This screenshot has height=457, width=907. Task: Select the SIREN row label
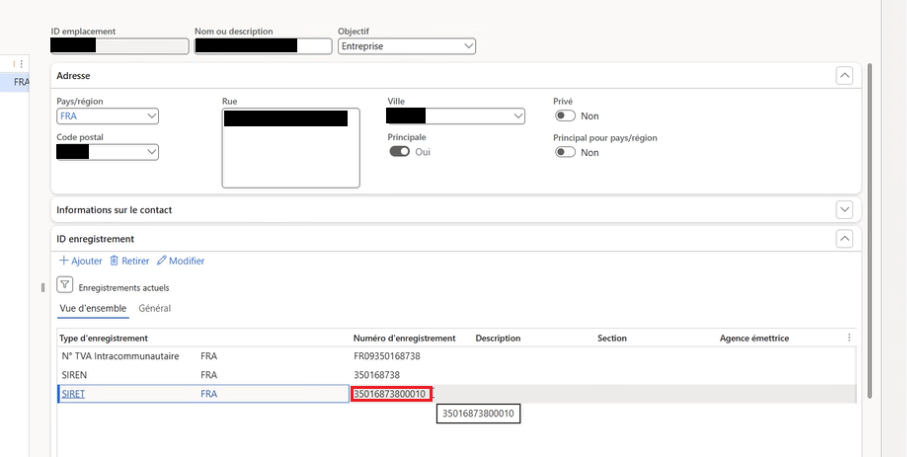tap(74, 375)
